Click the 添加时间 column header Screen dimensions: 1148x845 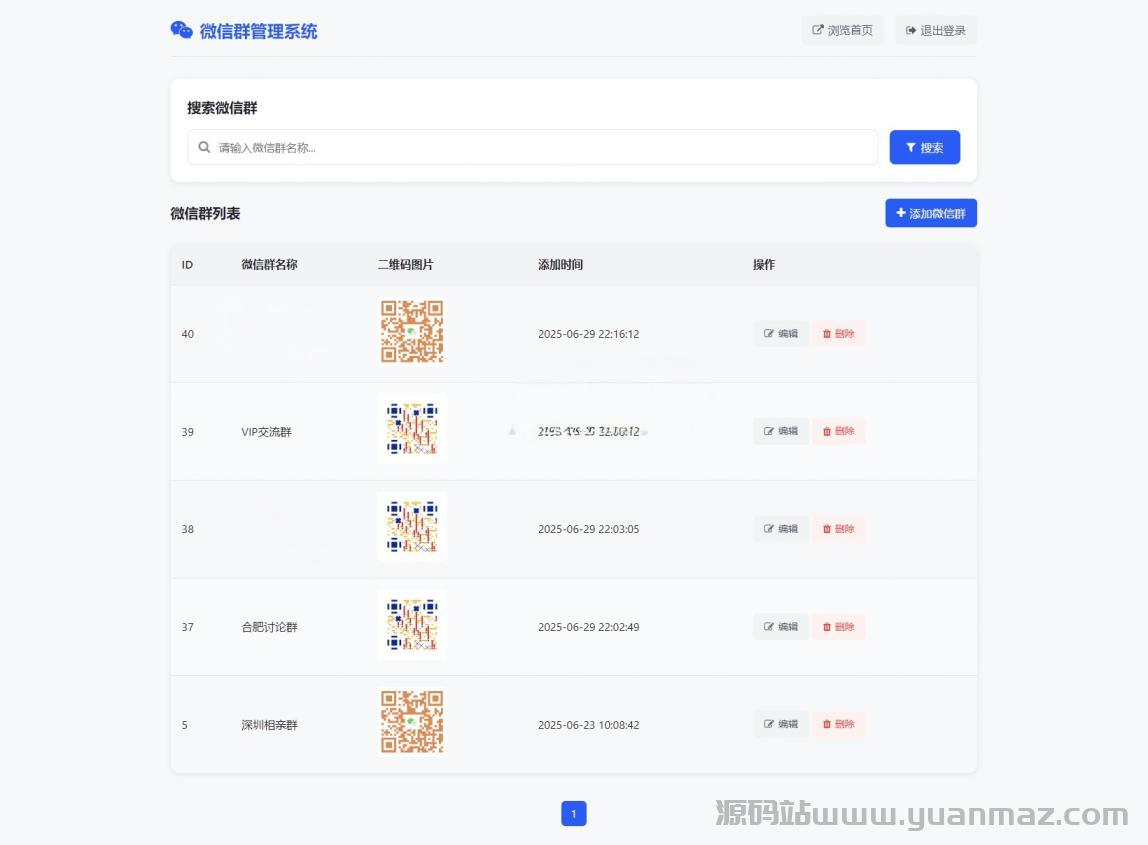560,264
